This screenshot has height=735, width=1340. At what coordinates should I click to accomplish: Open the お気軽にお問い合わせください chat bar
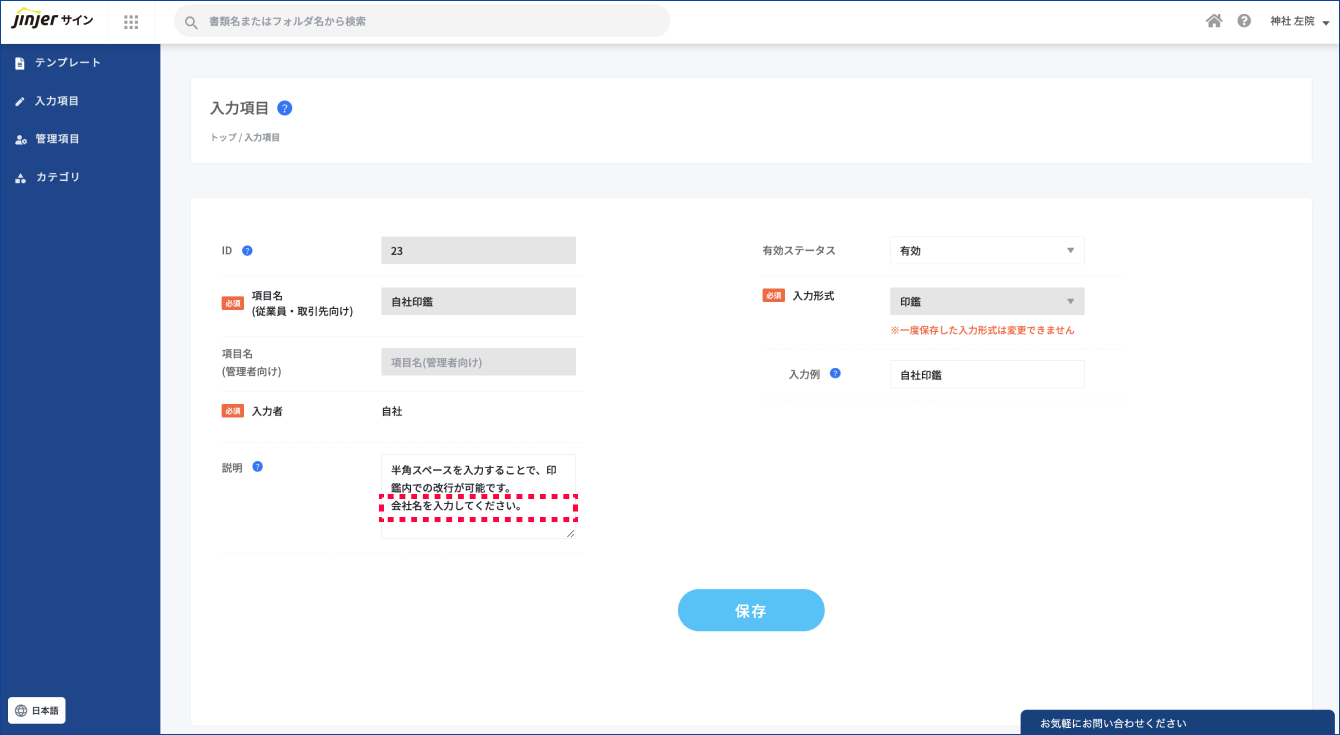1176,722
